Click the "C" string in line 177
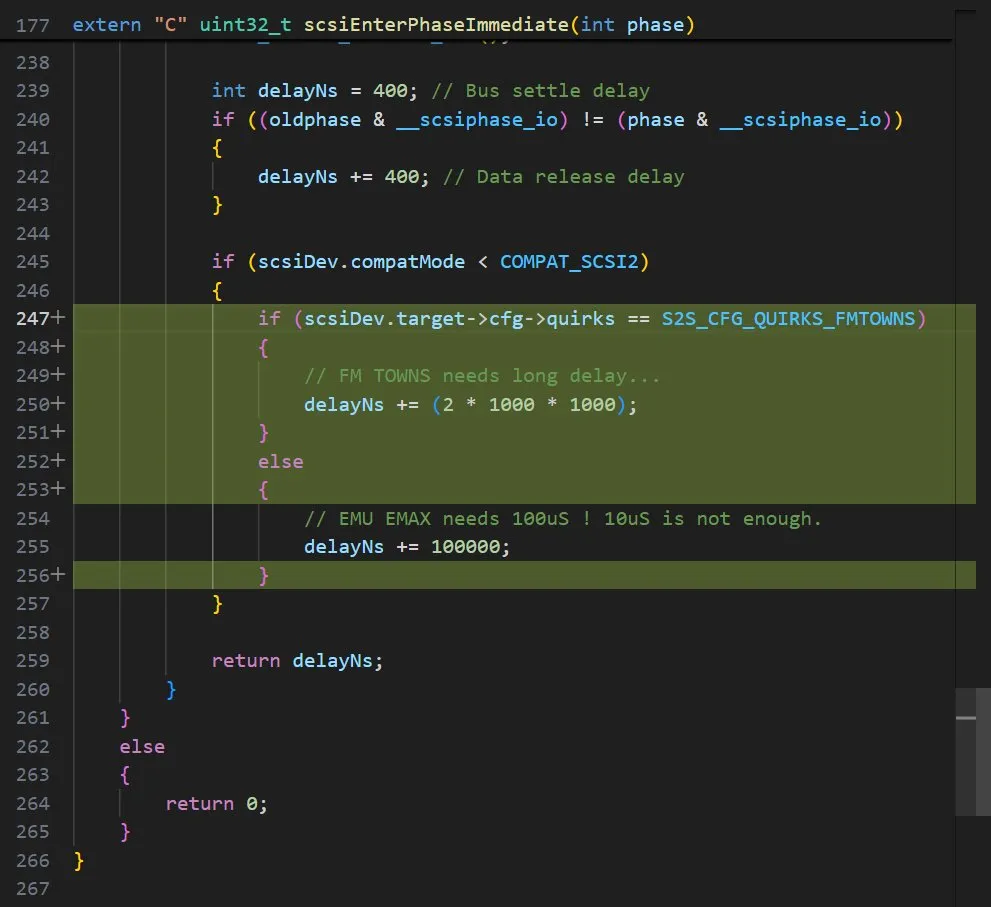 point(171,25)
